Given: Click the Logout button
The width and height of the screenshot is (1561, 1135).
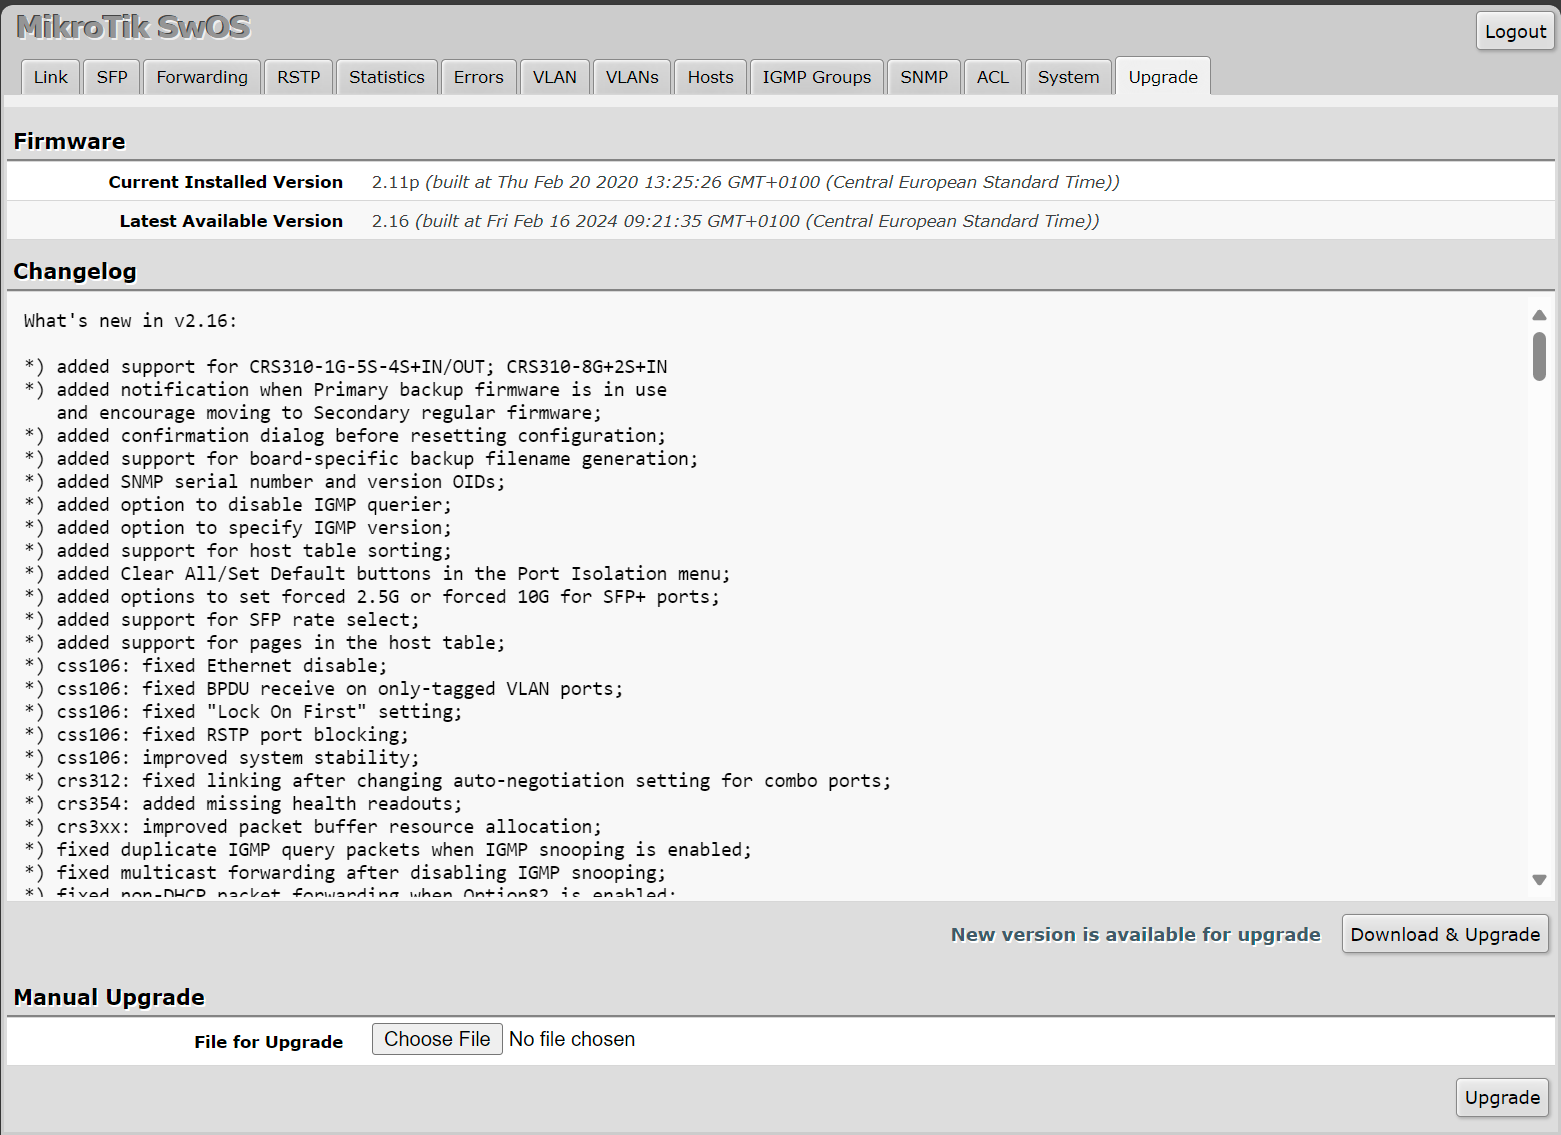Looking at the screenshot, I should coord(1515,31).
